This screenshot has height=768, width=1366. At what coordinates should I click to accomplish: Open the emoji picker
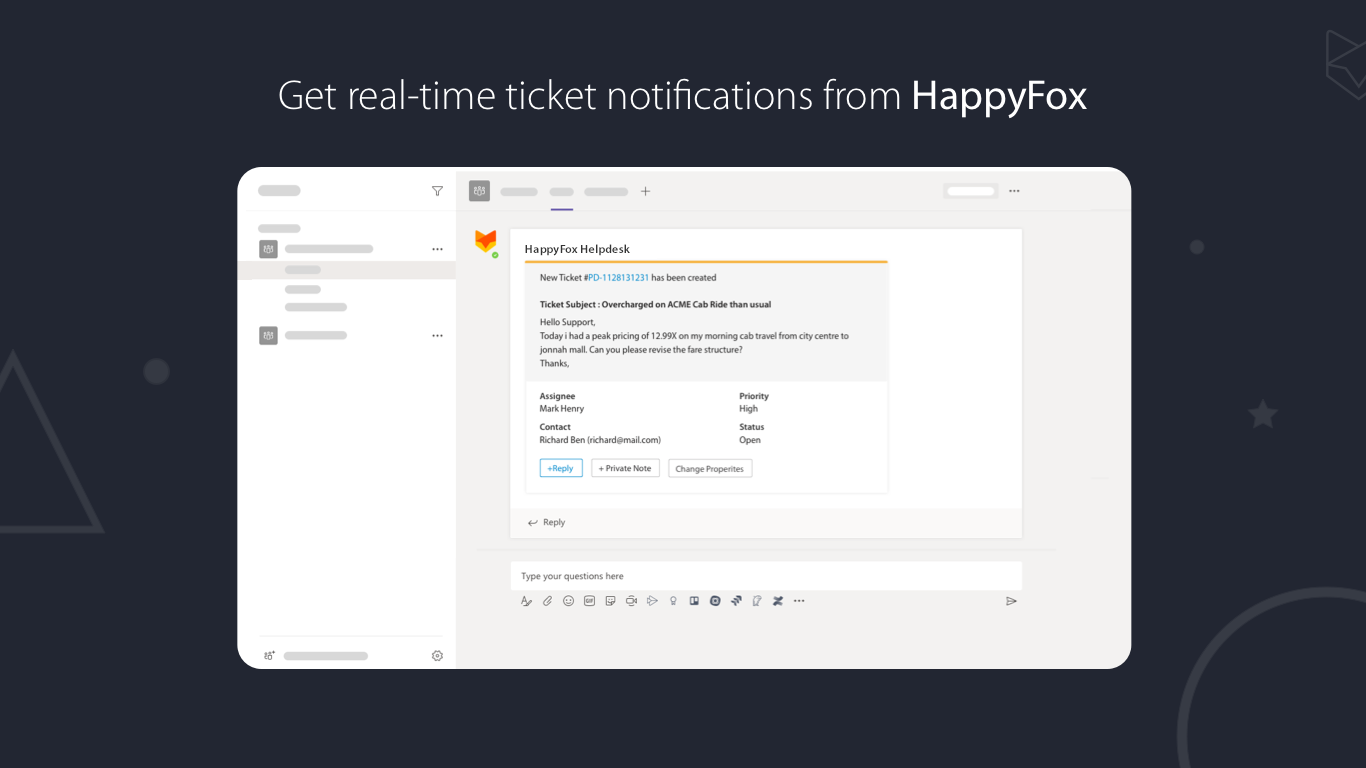[x=568, y=601]
